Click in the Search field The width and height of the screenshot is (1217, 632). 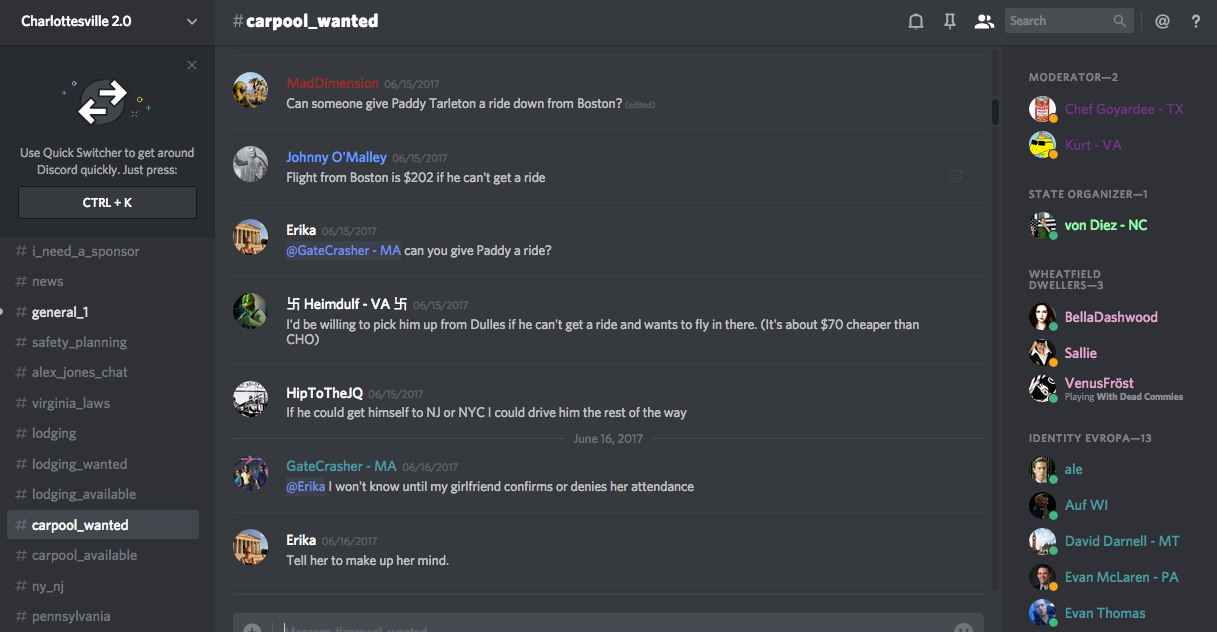[1058, 21]
